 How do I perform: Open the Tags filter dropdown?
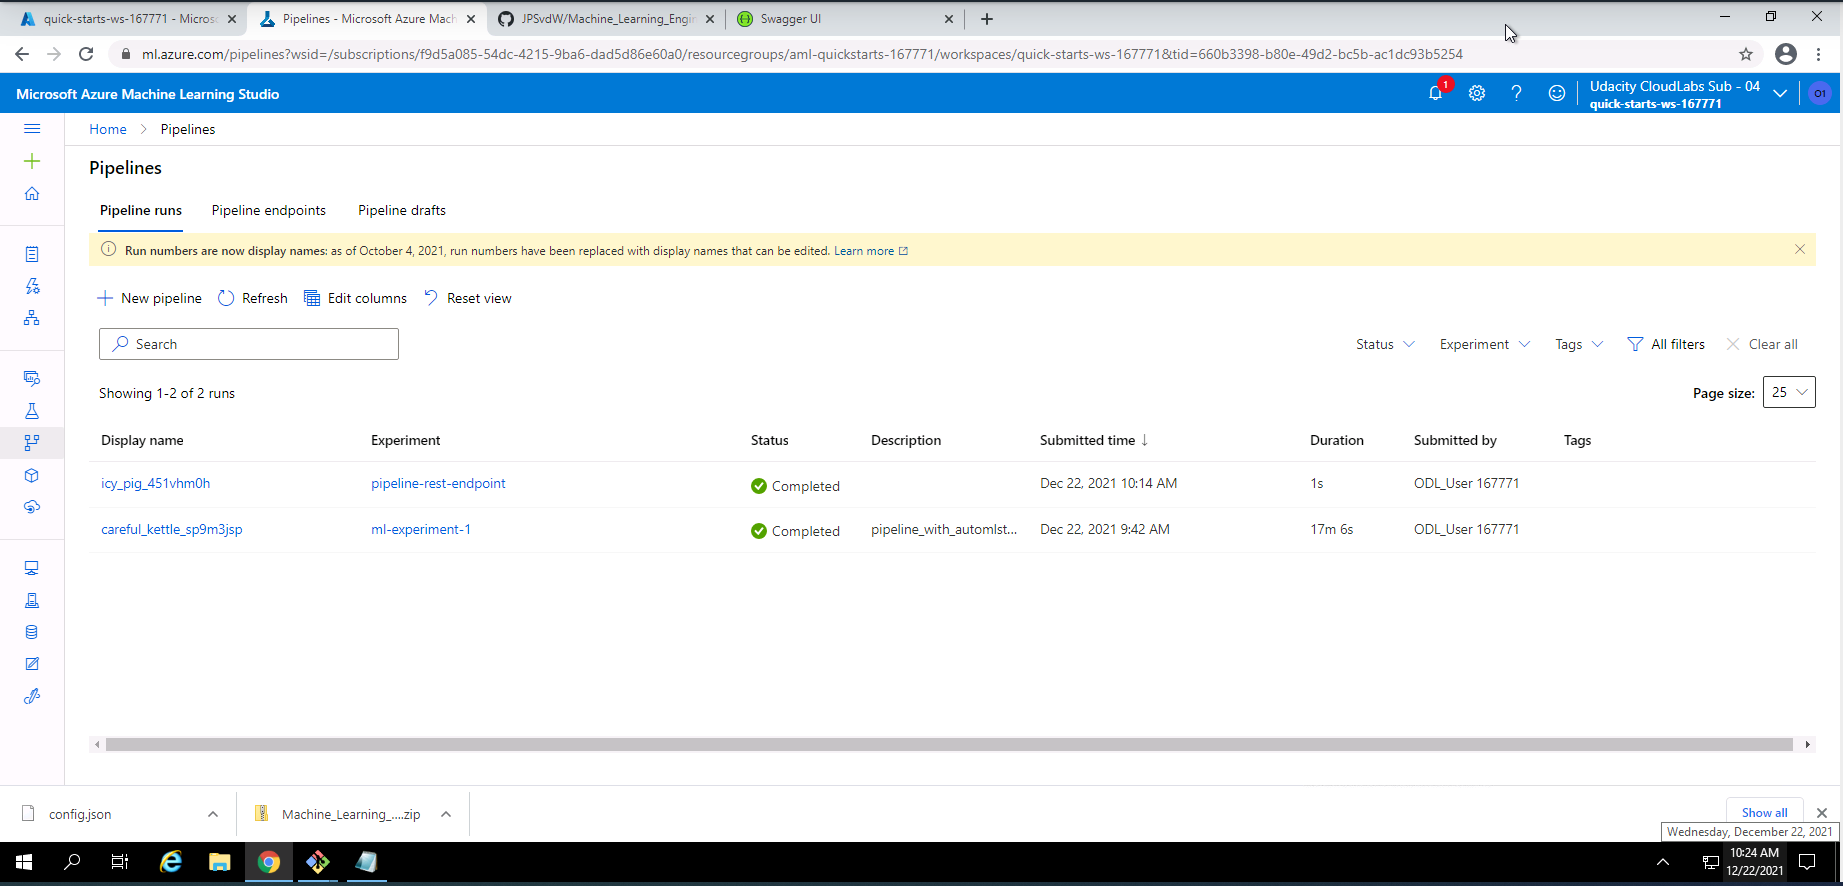click(1579, 344)
